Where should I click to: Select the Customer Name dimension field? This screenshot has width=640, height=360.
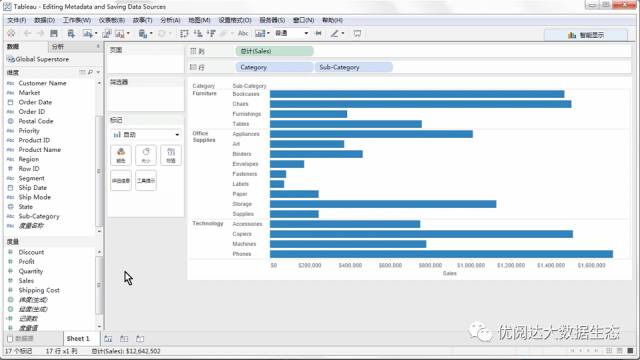point(42,83)
